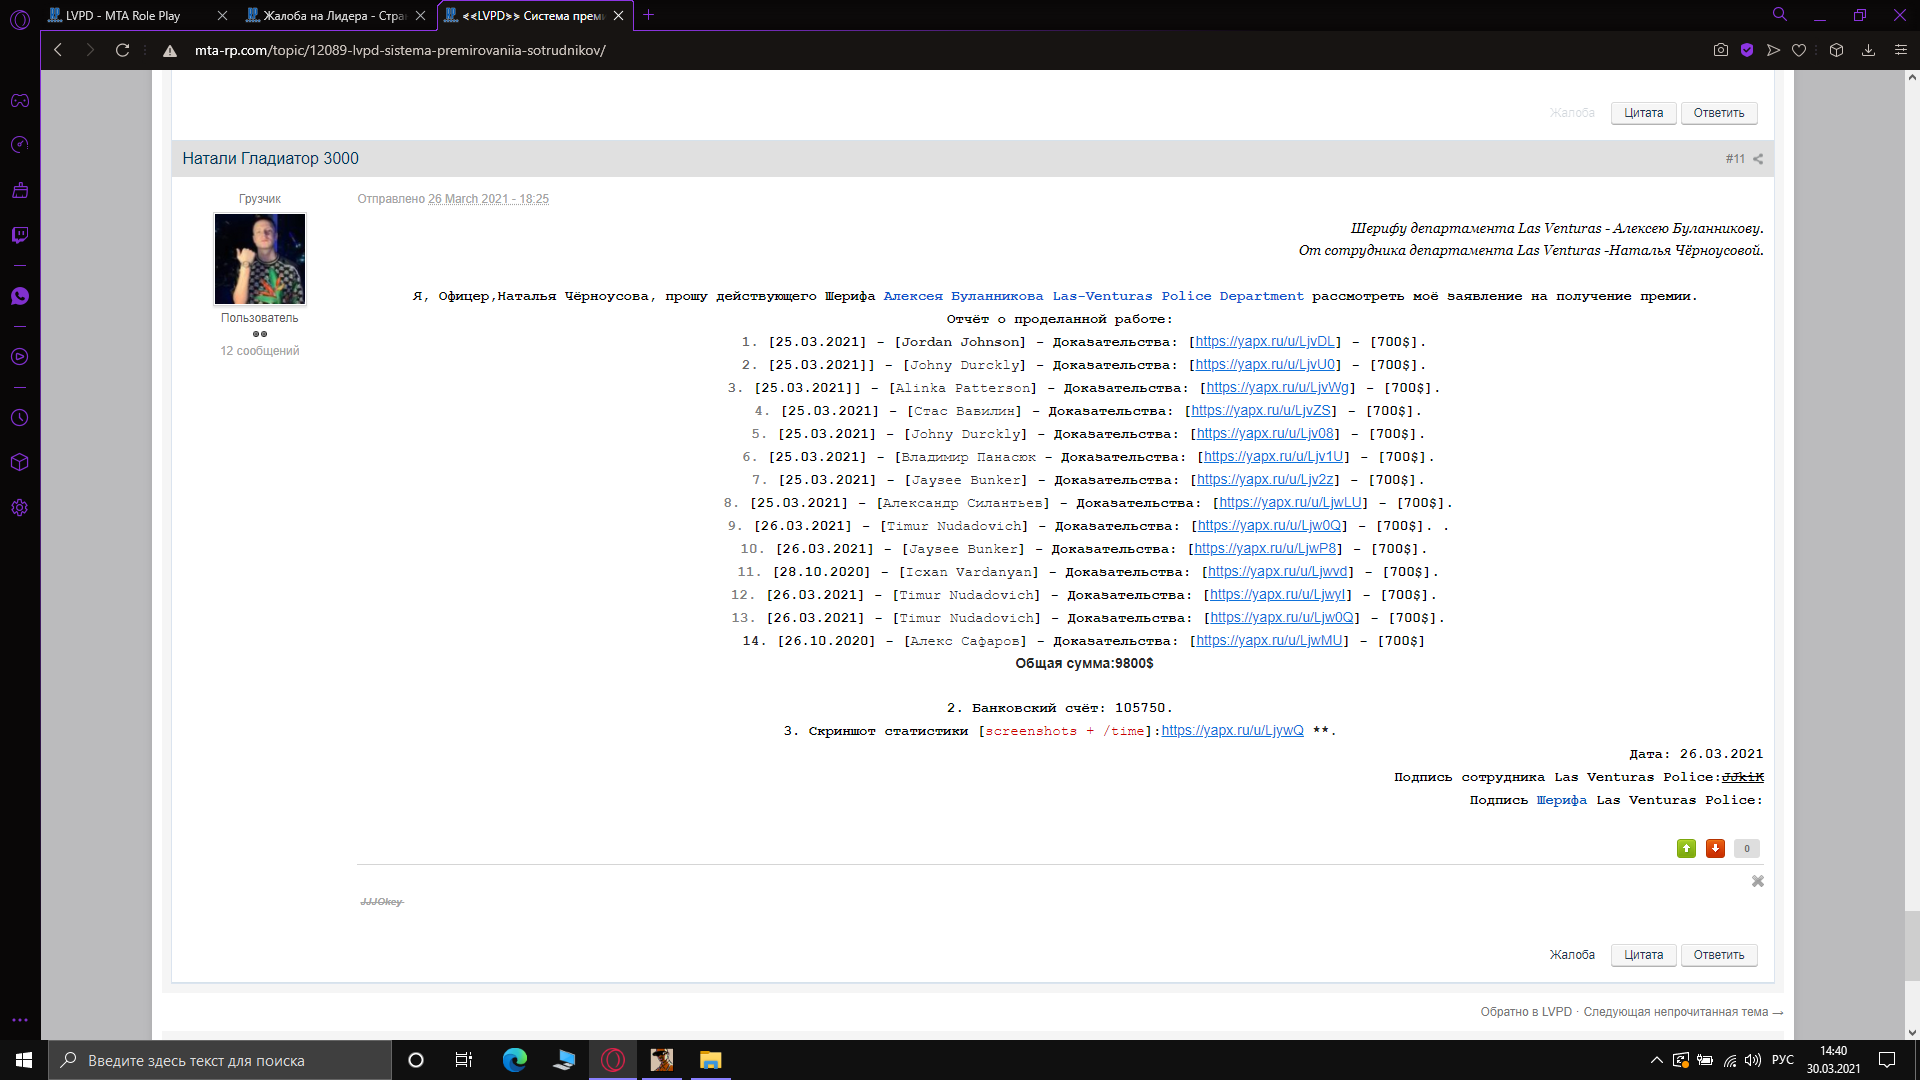
Task: Reload the current page
Action: click(x=122, y=50)
